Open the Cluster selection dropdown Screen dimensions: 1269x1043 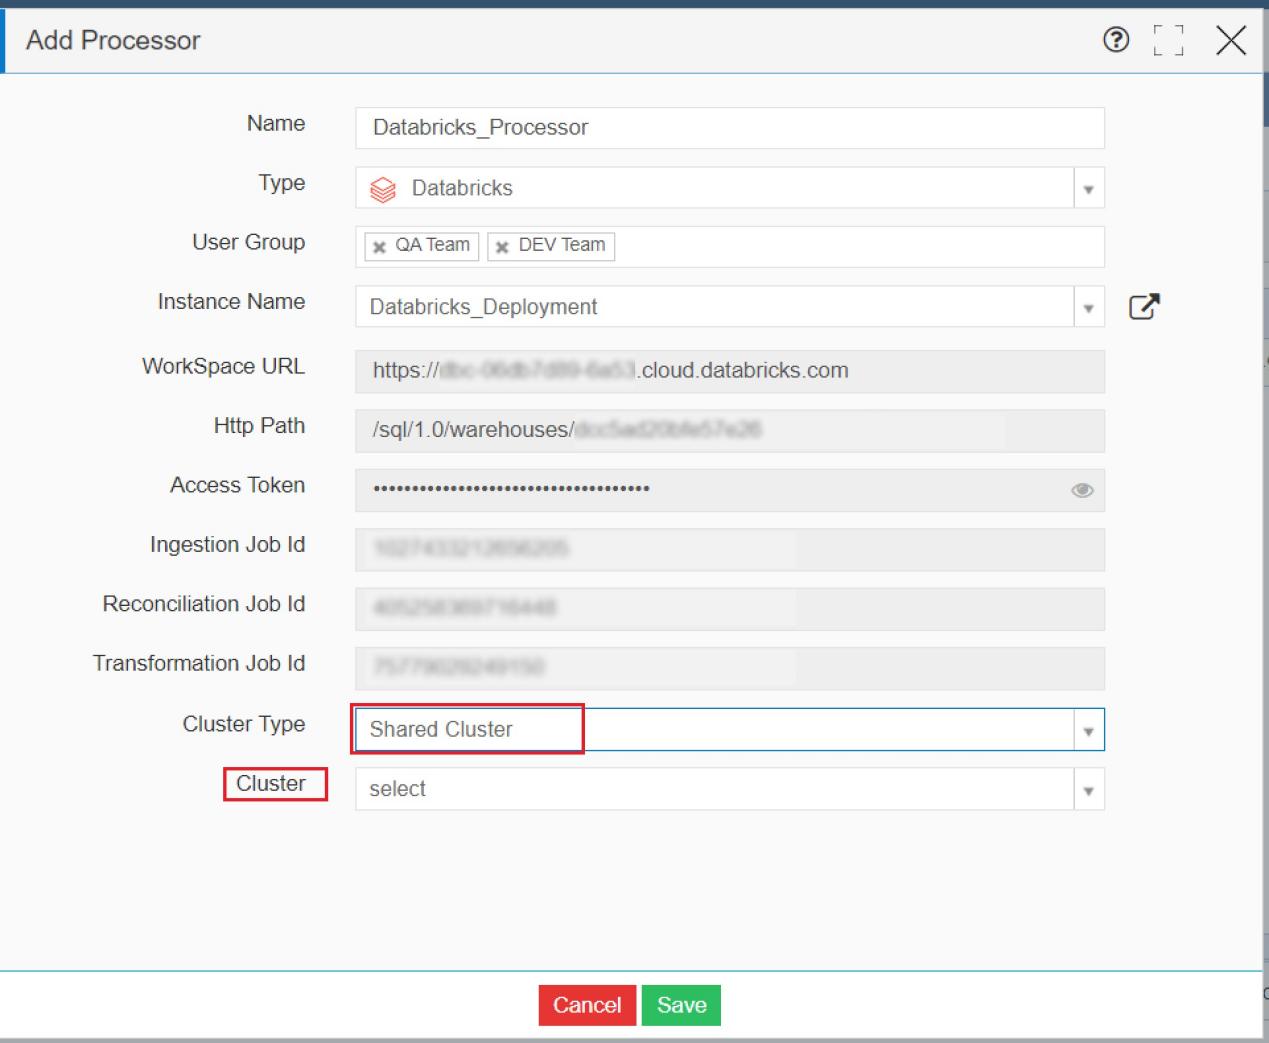point(1089,789)
